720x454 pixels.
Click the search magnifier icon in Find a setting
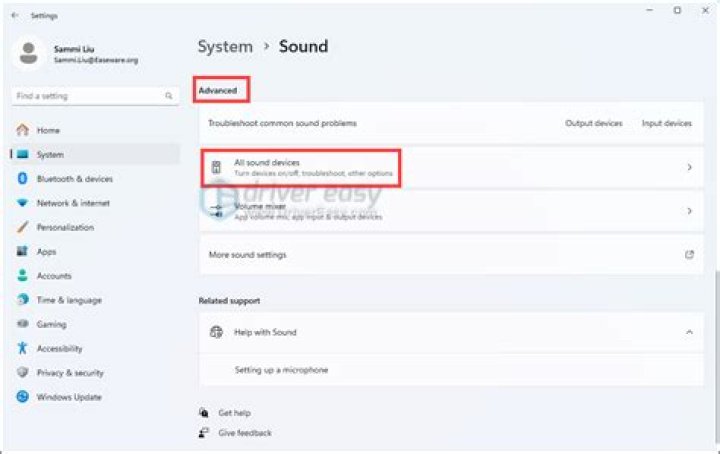pyautogui.click(x=169, y=96)
